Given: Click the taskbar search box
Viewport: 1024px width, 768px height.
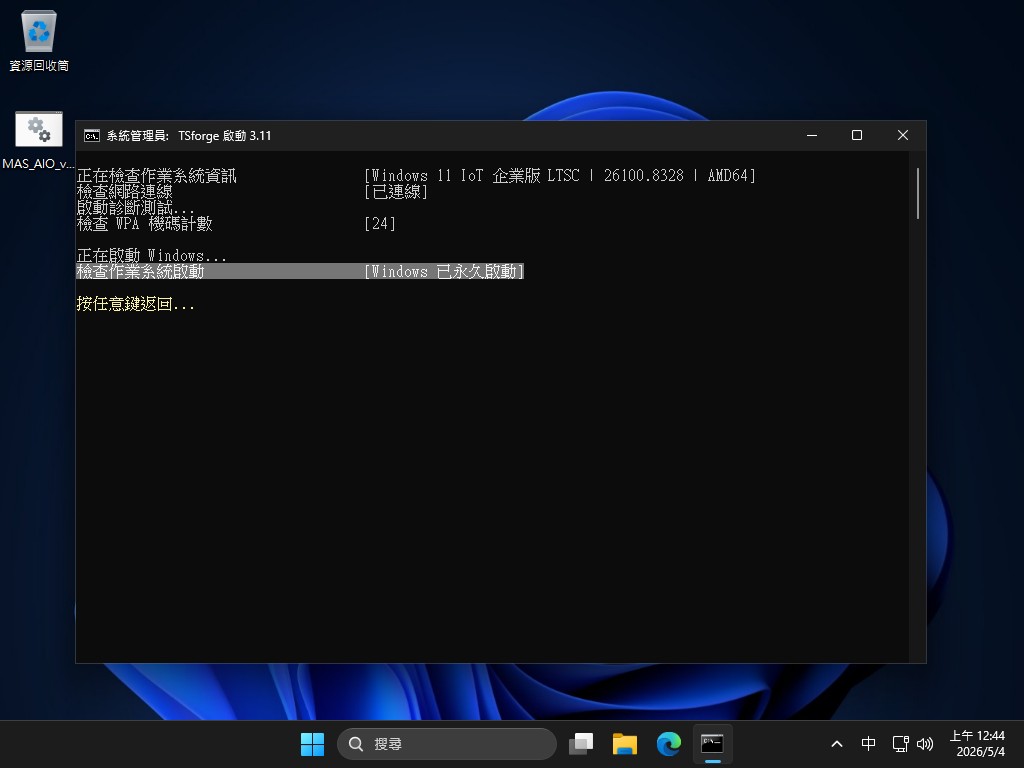Looking at the screenshot, I should [447, 744].
